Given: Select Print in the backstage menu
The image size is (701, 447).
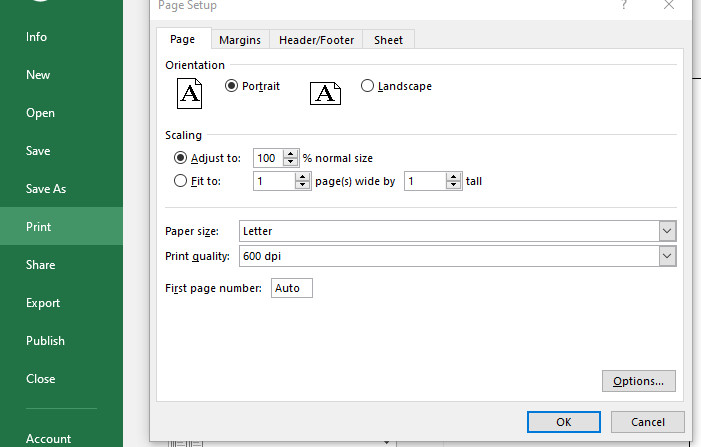Looking at the screenshot, I should (61, 227).
